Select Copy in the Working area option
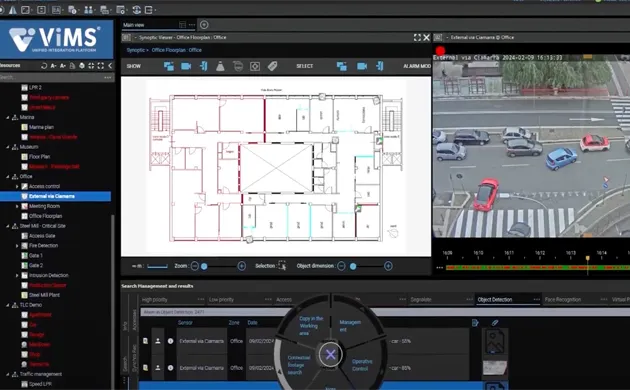Viewport: 630px width, 390px height. click(x=310, y=326)
